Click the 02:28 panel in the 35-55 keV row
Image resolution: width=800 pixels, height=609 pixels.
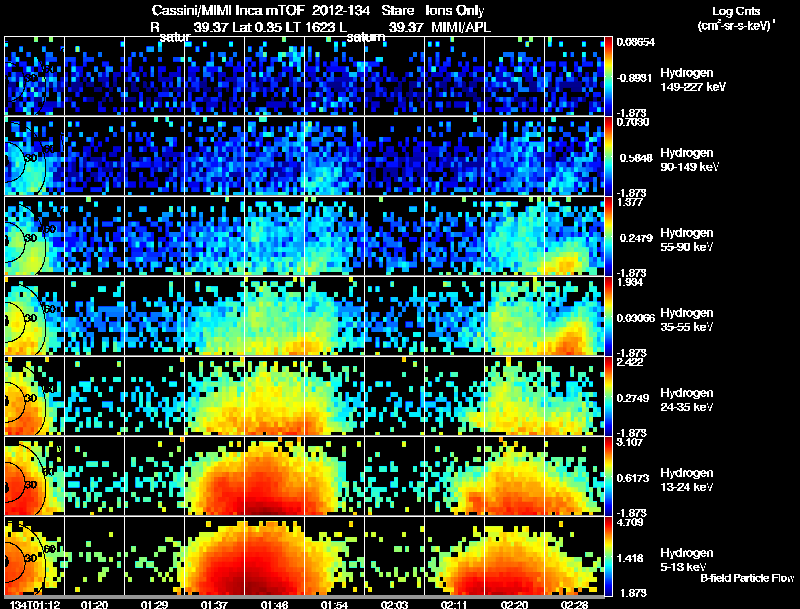click(x=574, y=316)
